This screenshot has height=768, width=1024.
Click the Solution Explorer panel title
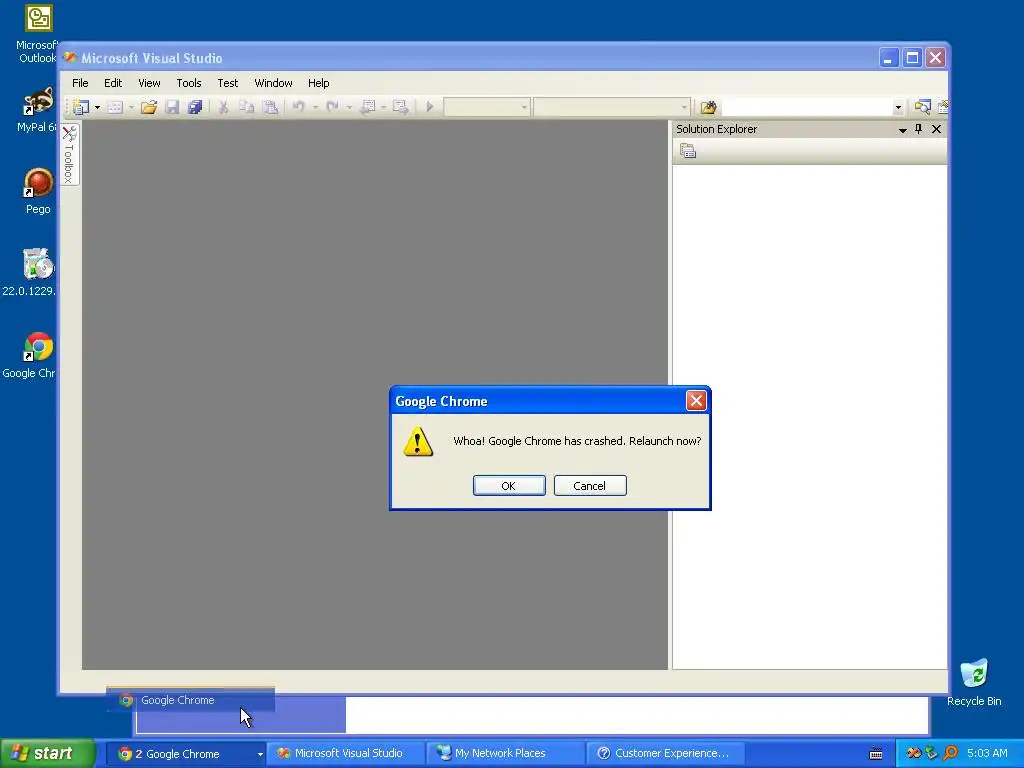click(716, 129)
